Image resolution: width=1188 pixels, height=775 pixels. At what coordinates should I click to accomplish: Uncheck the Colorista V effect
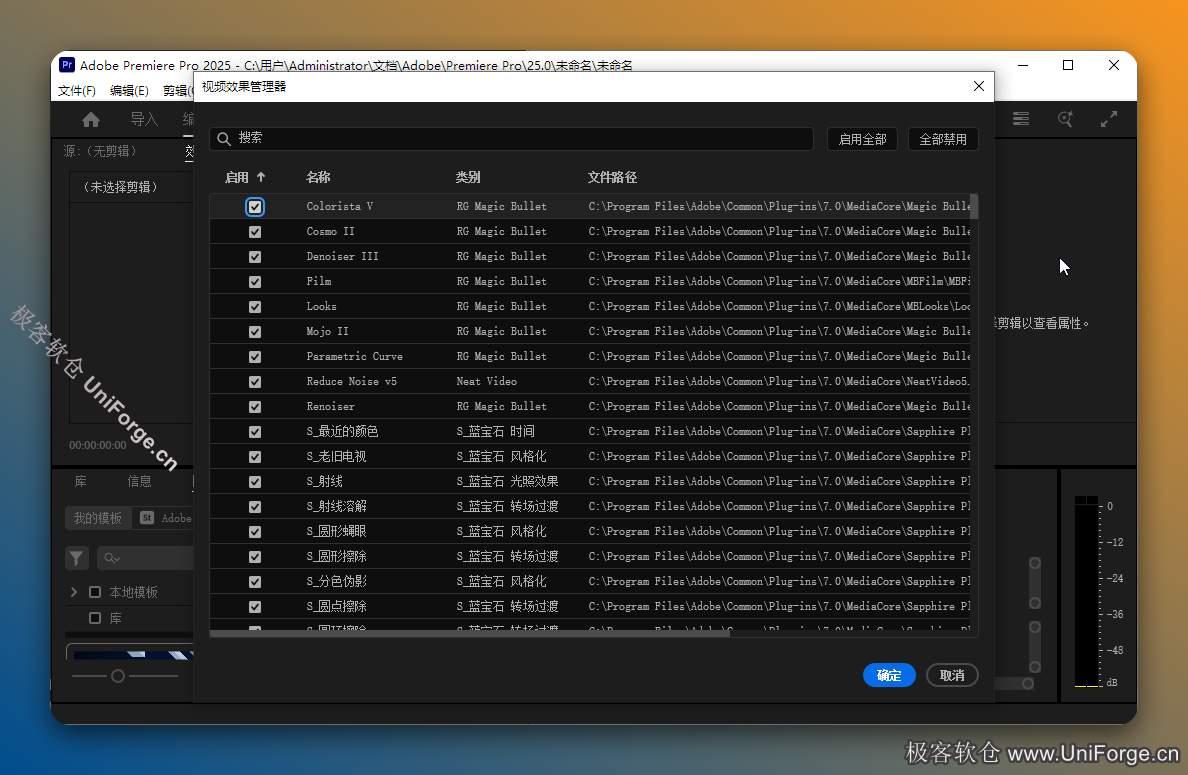click(x=255, y=207)
